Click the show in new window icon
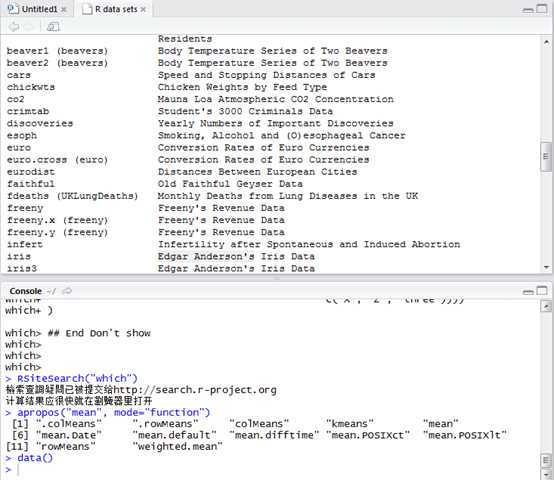The height and width of the screenshot is (480, 554). coord(53,26)
